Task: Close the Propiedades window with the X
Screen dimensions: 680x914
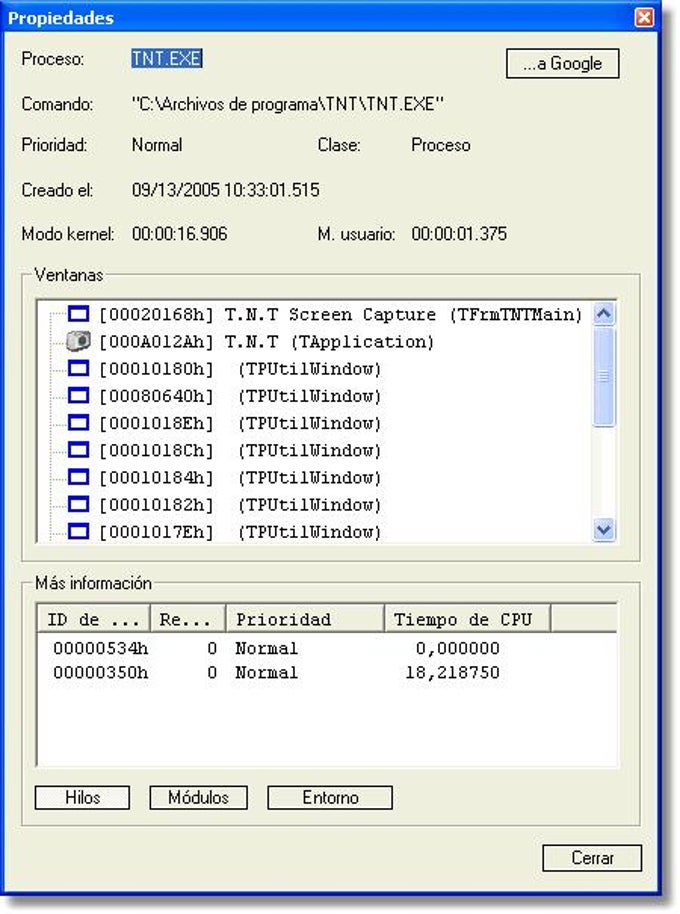Action: [644, 17]
